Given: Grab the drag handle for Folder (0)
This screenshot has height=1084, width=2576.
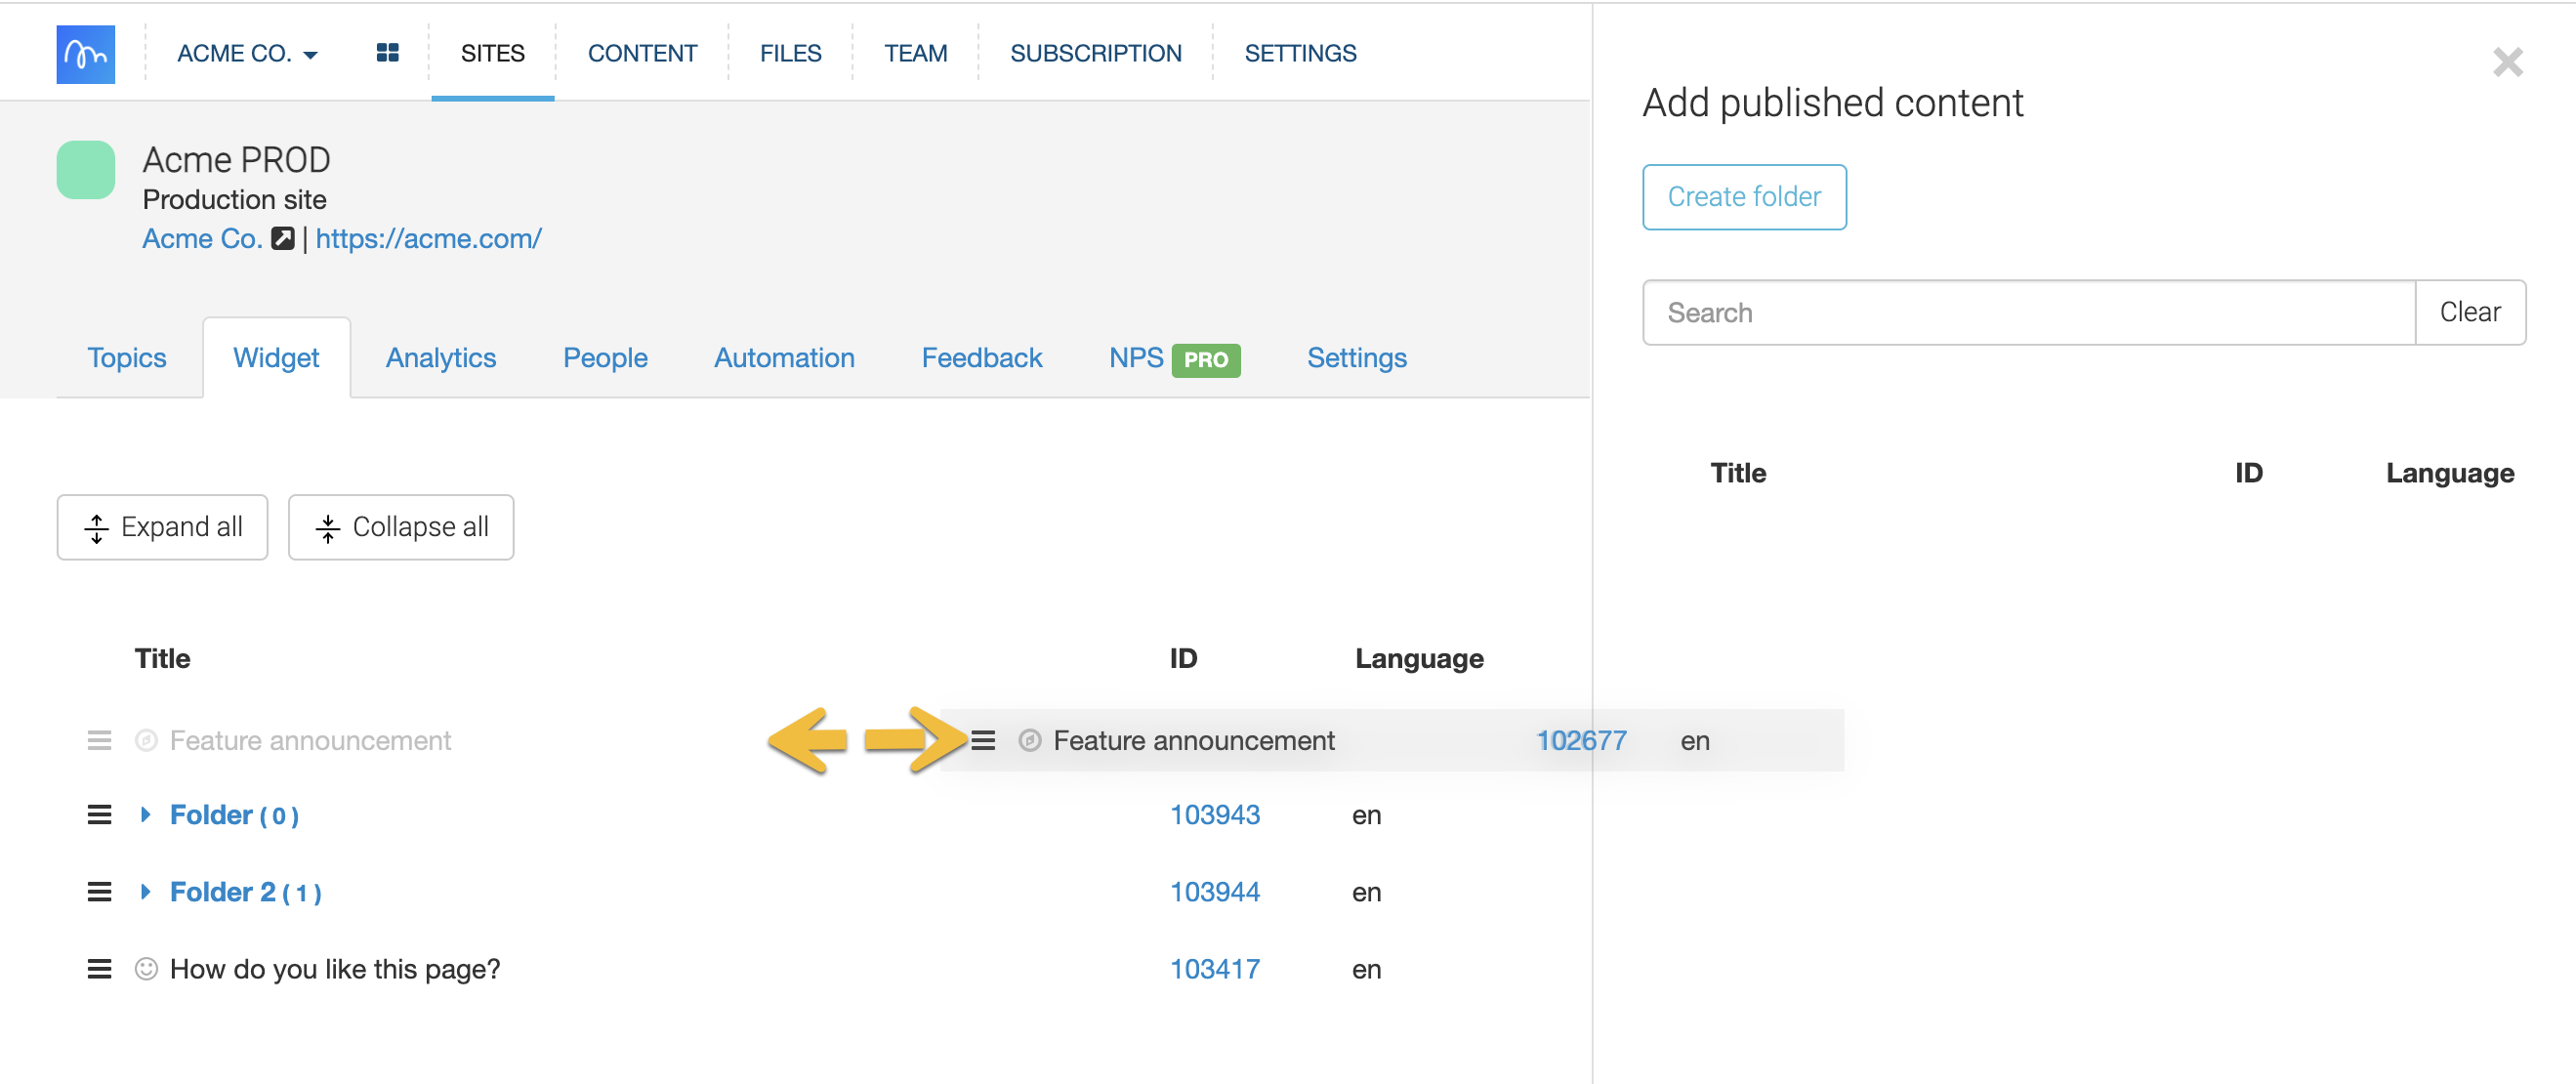Looking at the screenshot, I should [x=99, y=815].
